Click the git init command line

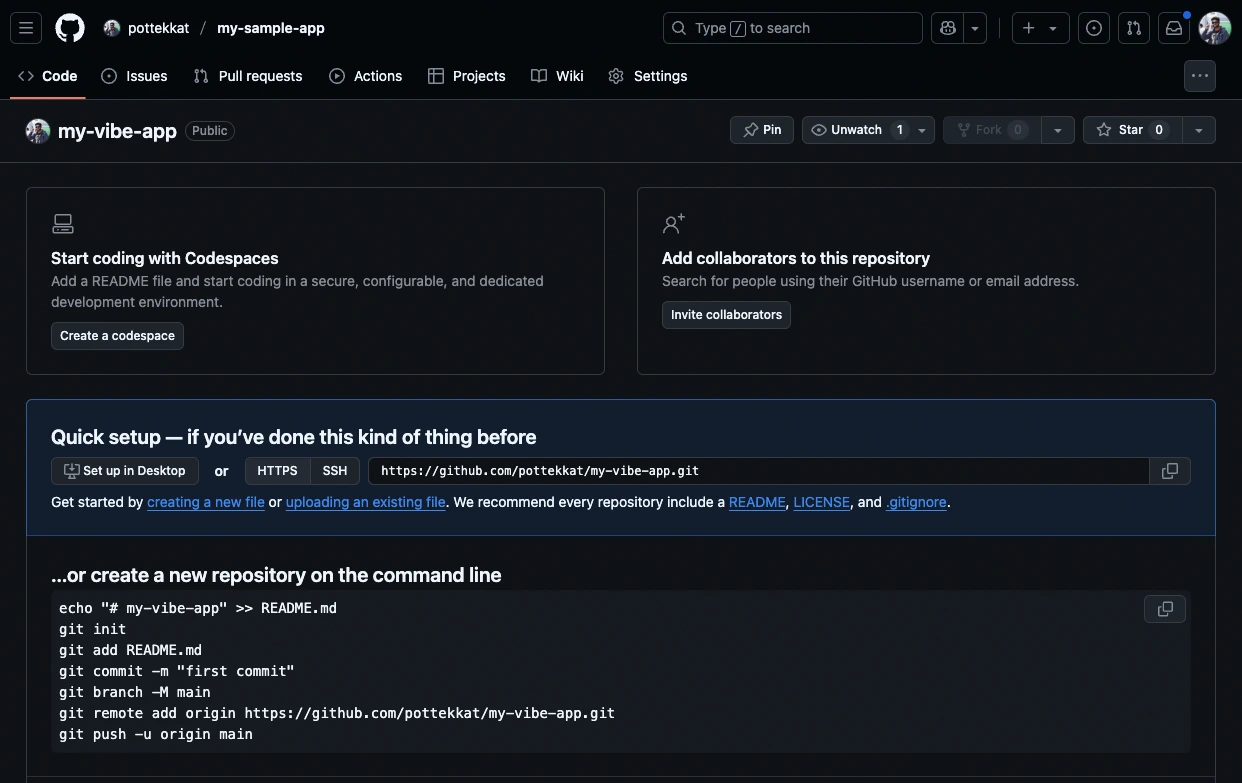tap(93, 629)
